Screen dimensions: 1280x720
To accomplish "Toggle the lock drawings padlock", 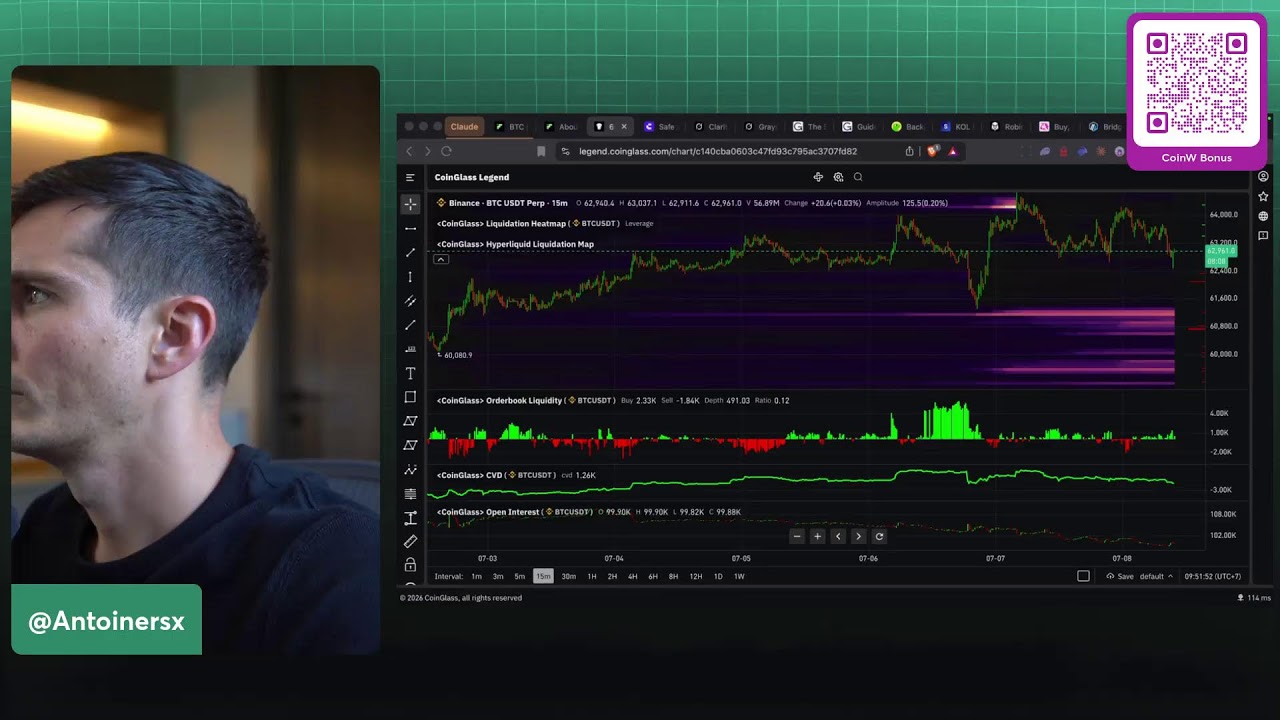I will click(410, 565).
